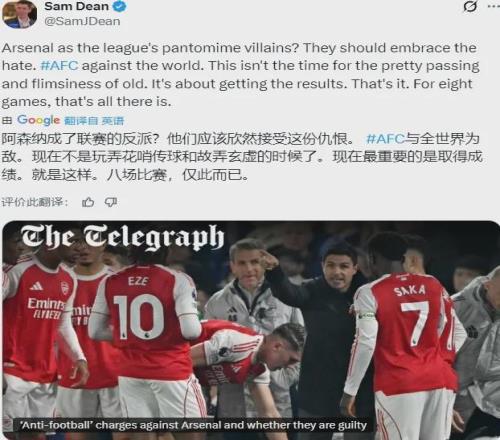Click the Sam Dean display name
The width and height of the screenshot is (500, 440).
pos(76,6)
